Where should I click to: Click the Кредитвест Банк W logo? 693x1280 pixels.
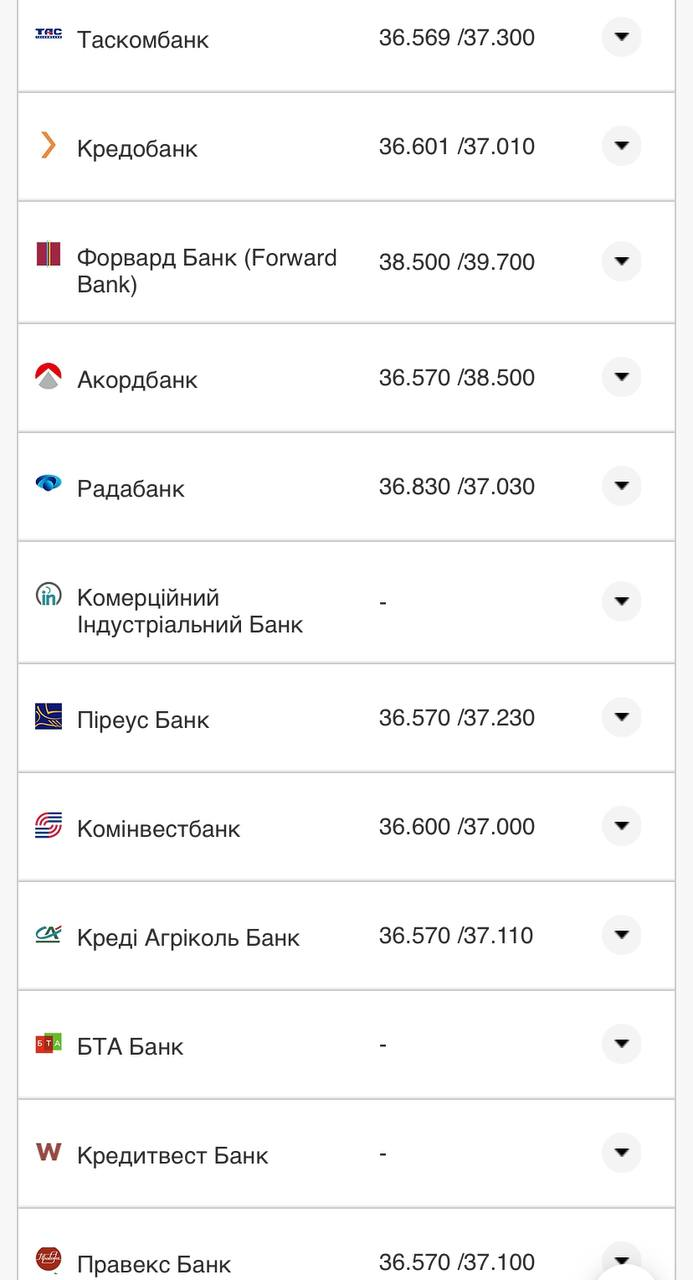[x=48, y=1152]
